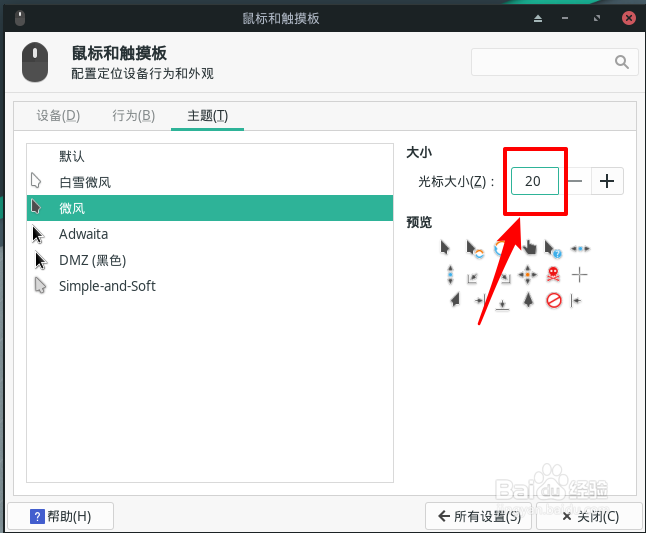Image resolution: width=646 pixels, height=533 pixels.
Task: Close dialog with 关闭(C) button
Action: point(590,516)
